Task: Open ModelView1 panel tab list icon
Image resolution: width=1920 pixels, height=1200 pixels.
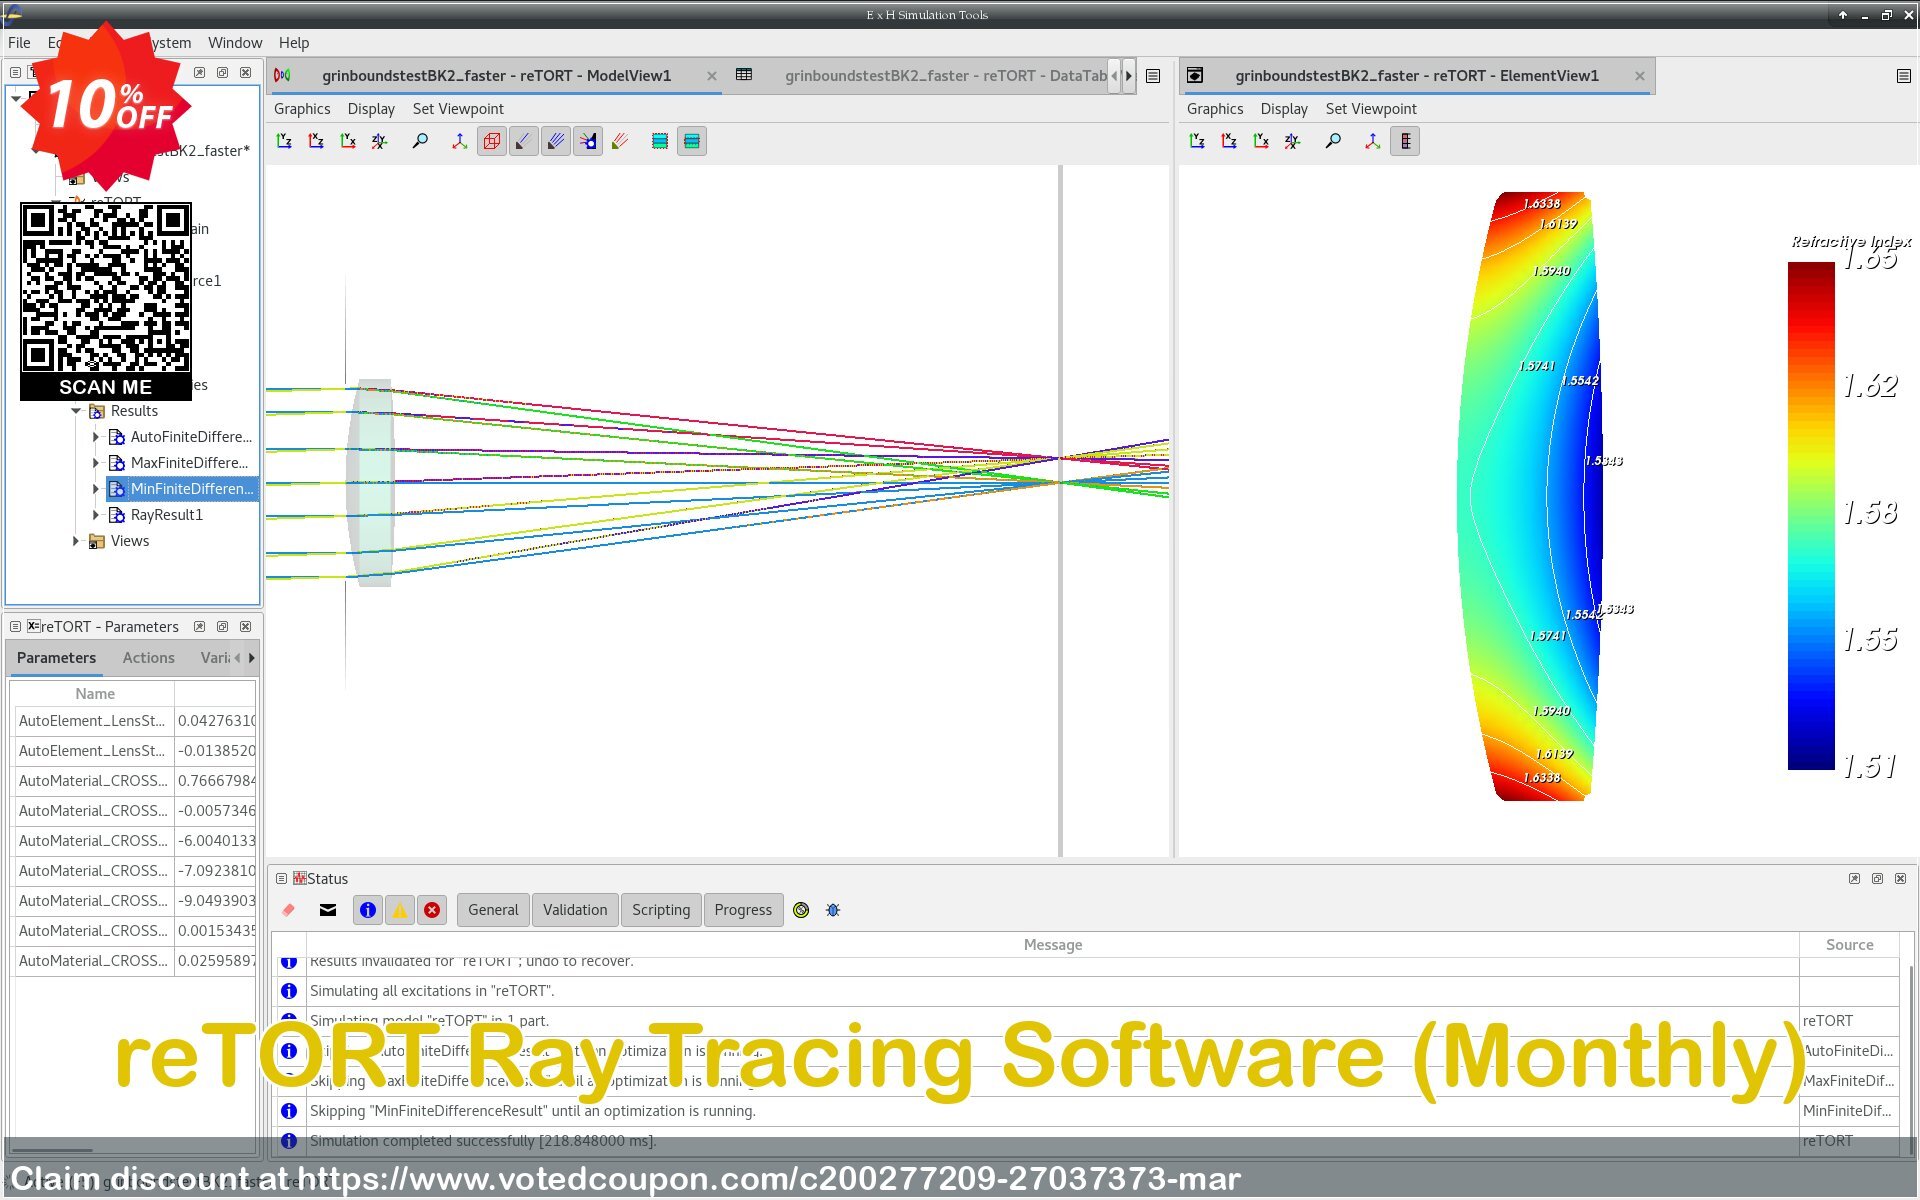Action: click(x=1153, y=76)
